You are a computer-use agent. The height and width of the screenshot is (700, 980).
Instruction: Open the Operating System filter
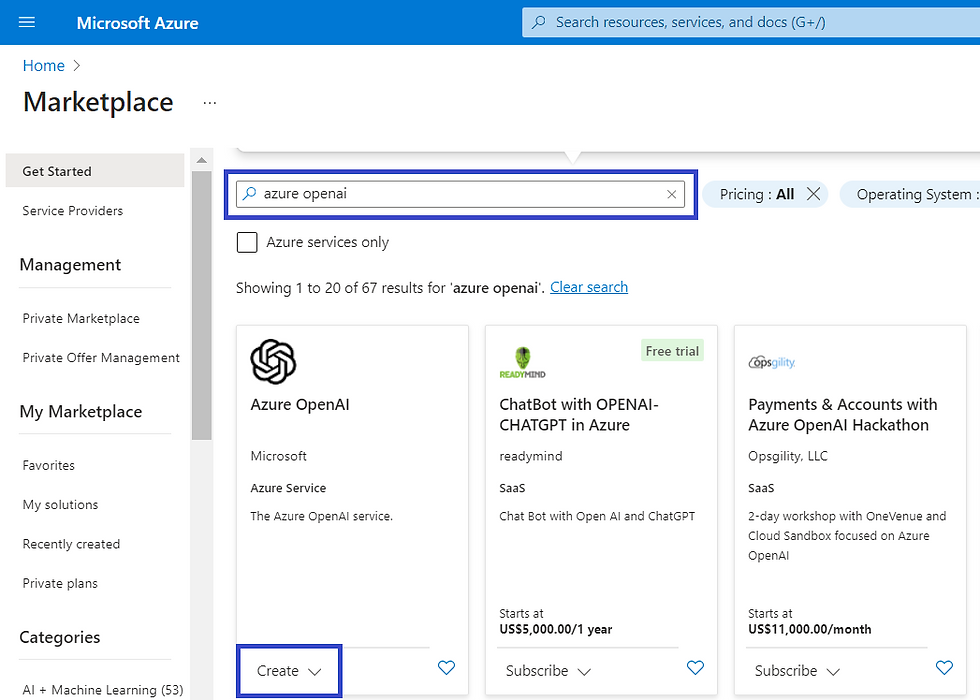tap(912, 194)
